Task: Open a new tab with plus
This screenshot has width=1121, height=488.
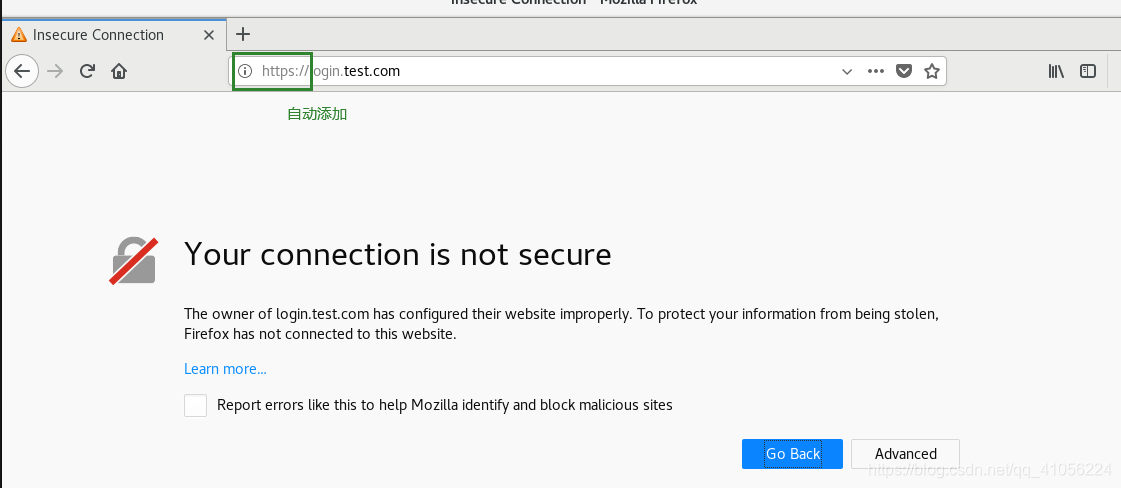Action: (x=243, y=34)
